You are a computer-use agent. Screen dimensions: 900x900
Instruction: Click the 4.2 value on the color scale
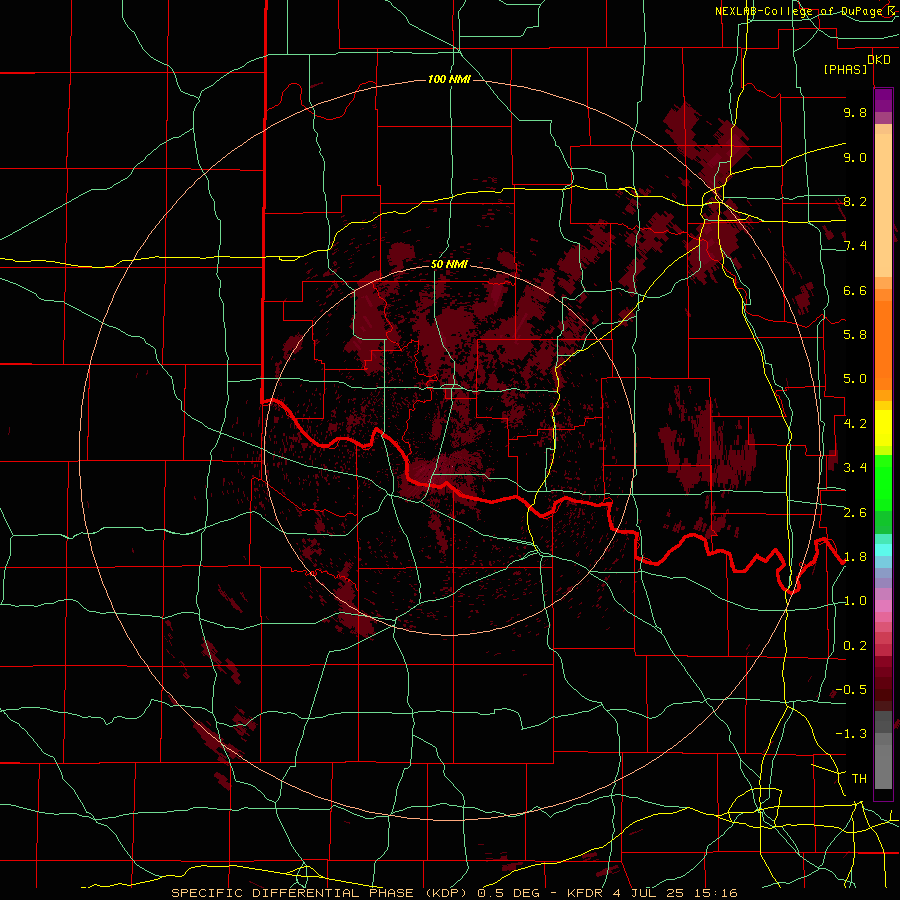point(855,424)
